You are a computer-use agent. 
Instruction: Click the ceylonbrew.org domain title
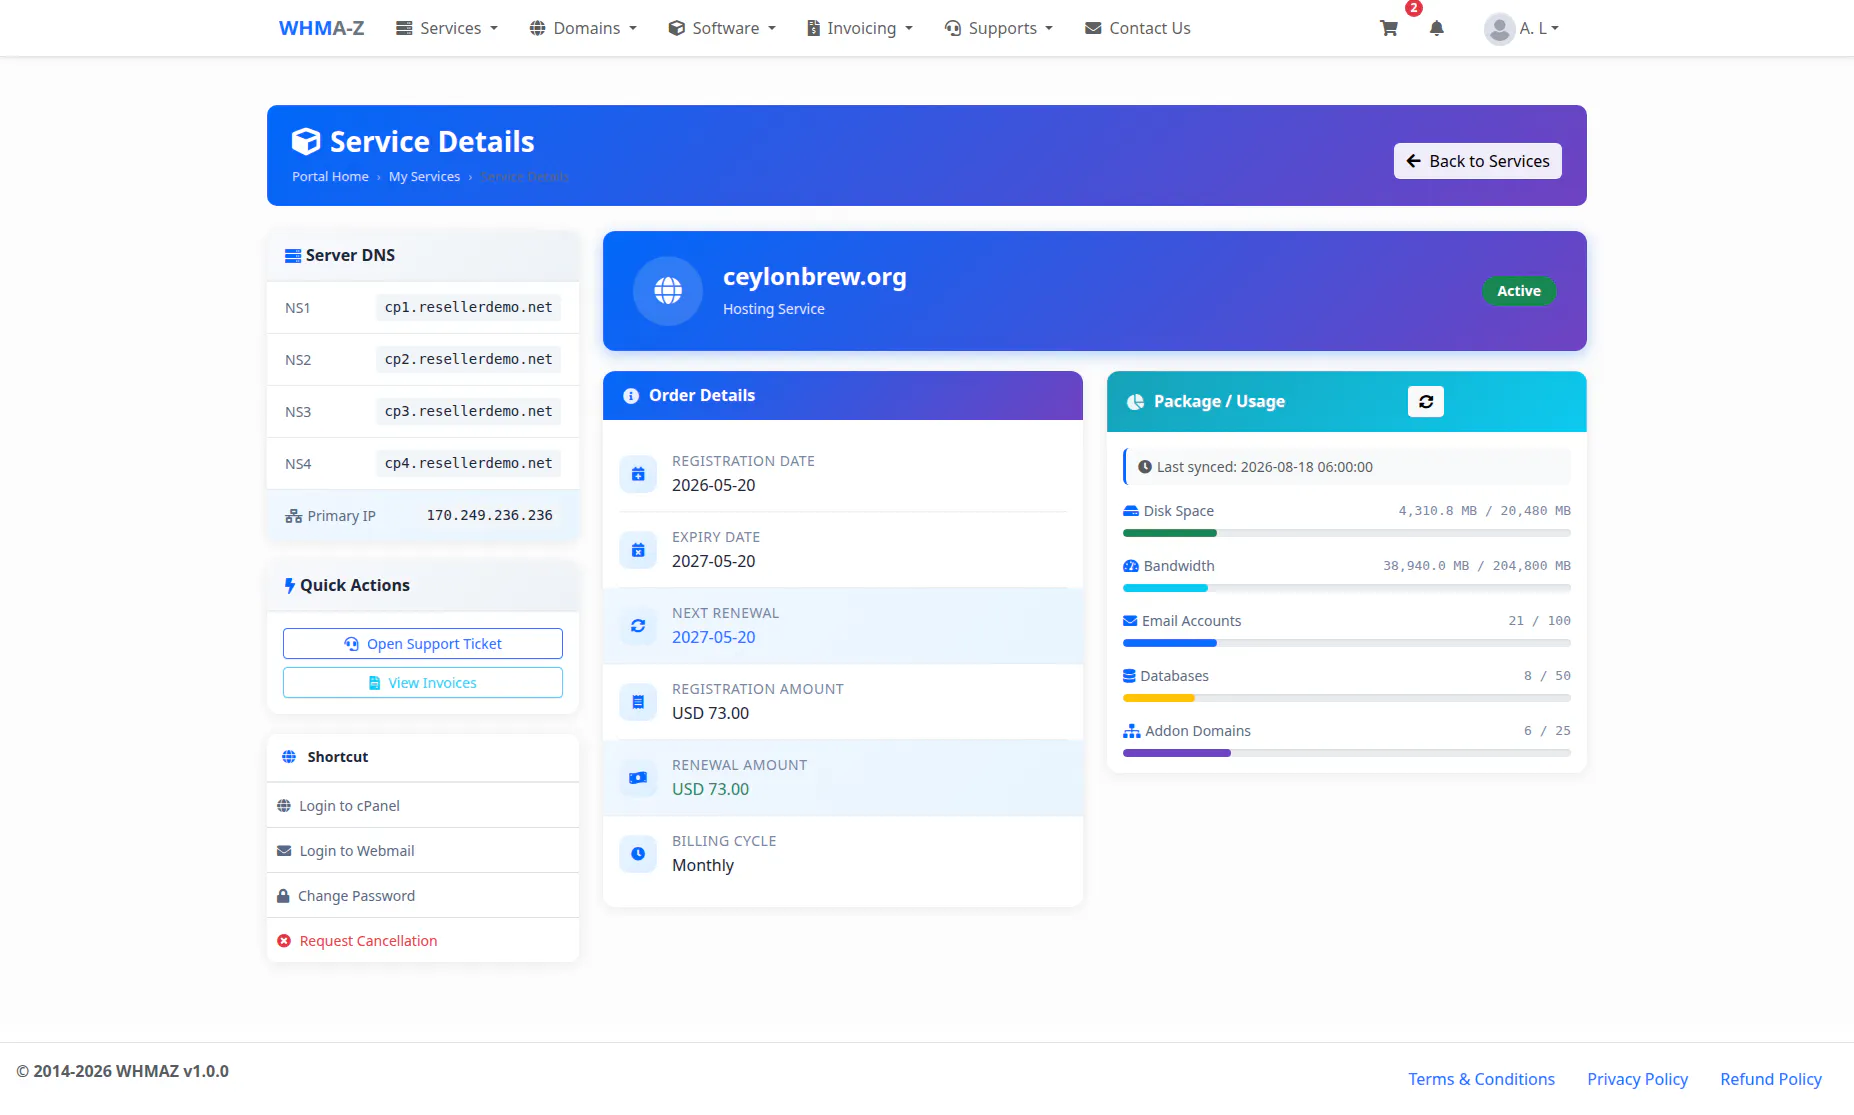pos(814,277)
